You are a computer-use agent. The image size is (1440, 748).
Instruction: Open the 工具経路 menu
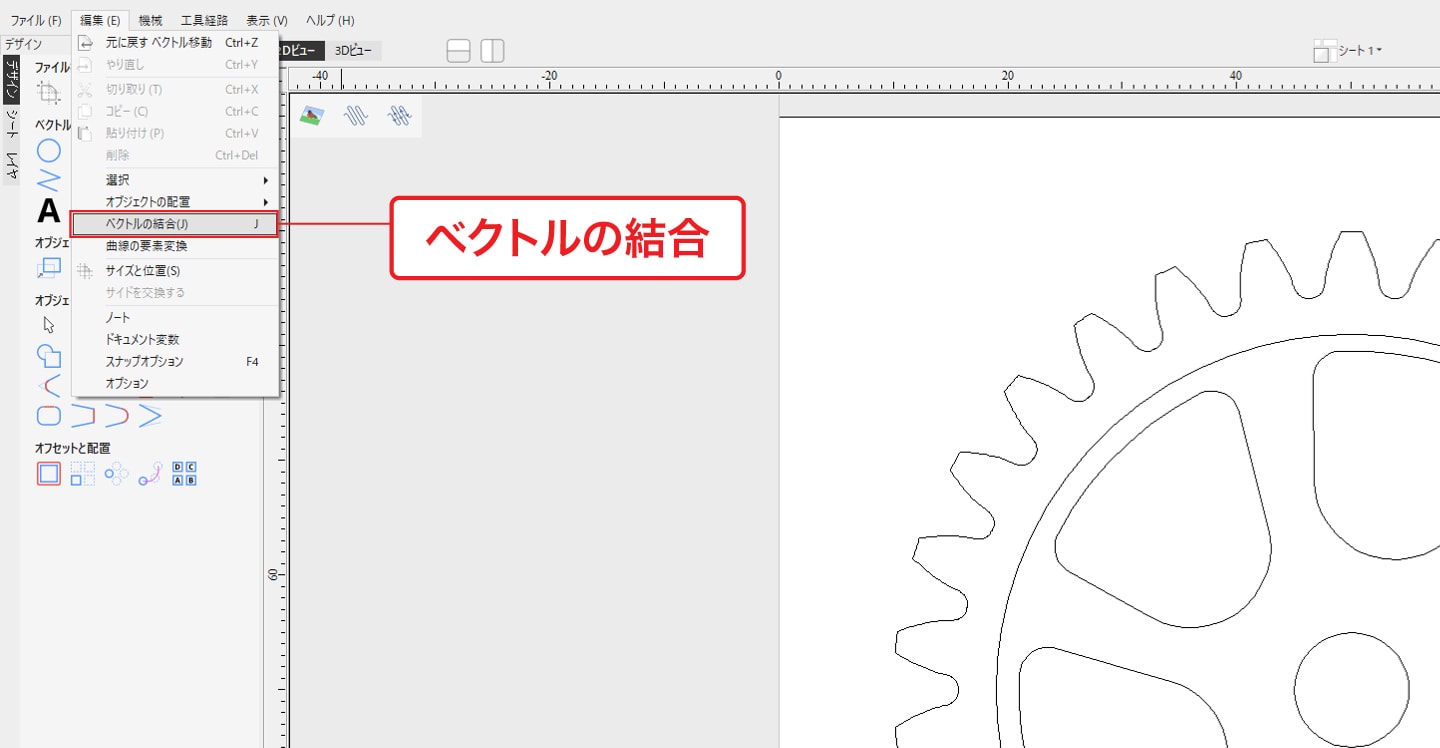pos(204,20)
